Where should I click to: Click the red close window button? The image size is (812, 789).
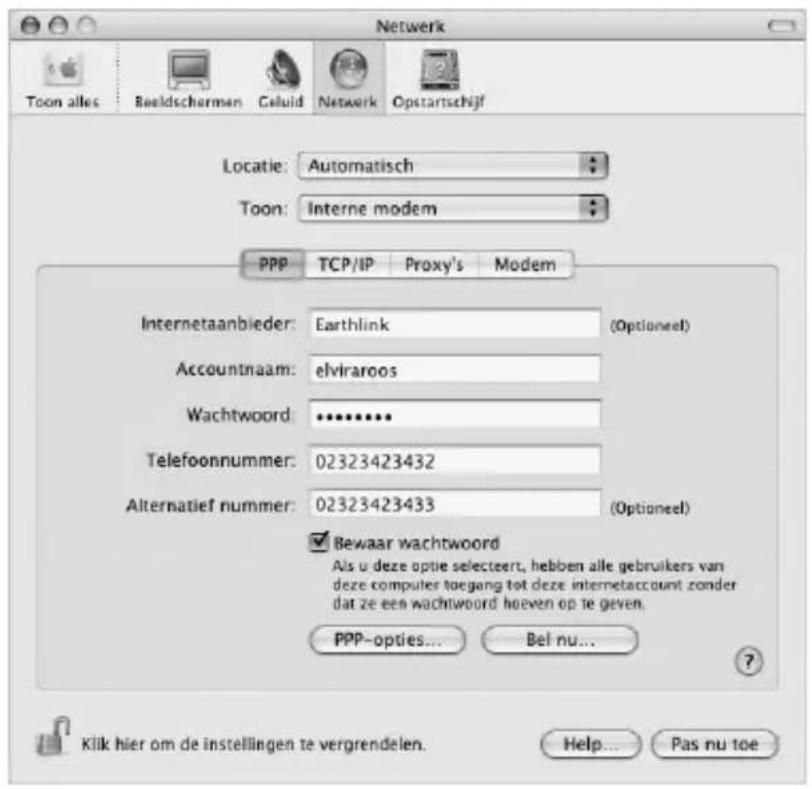[30, 25]
